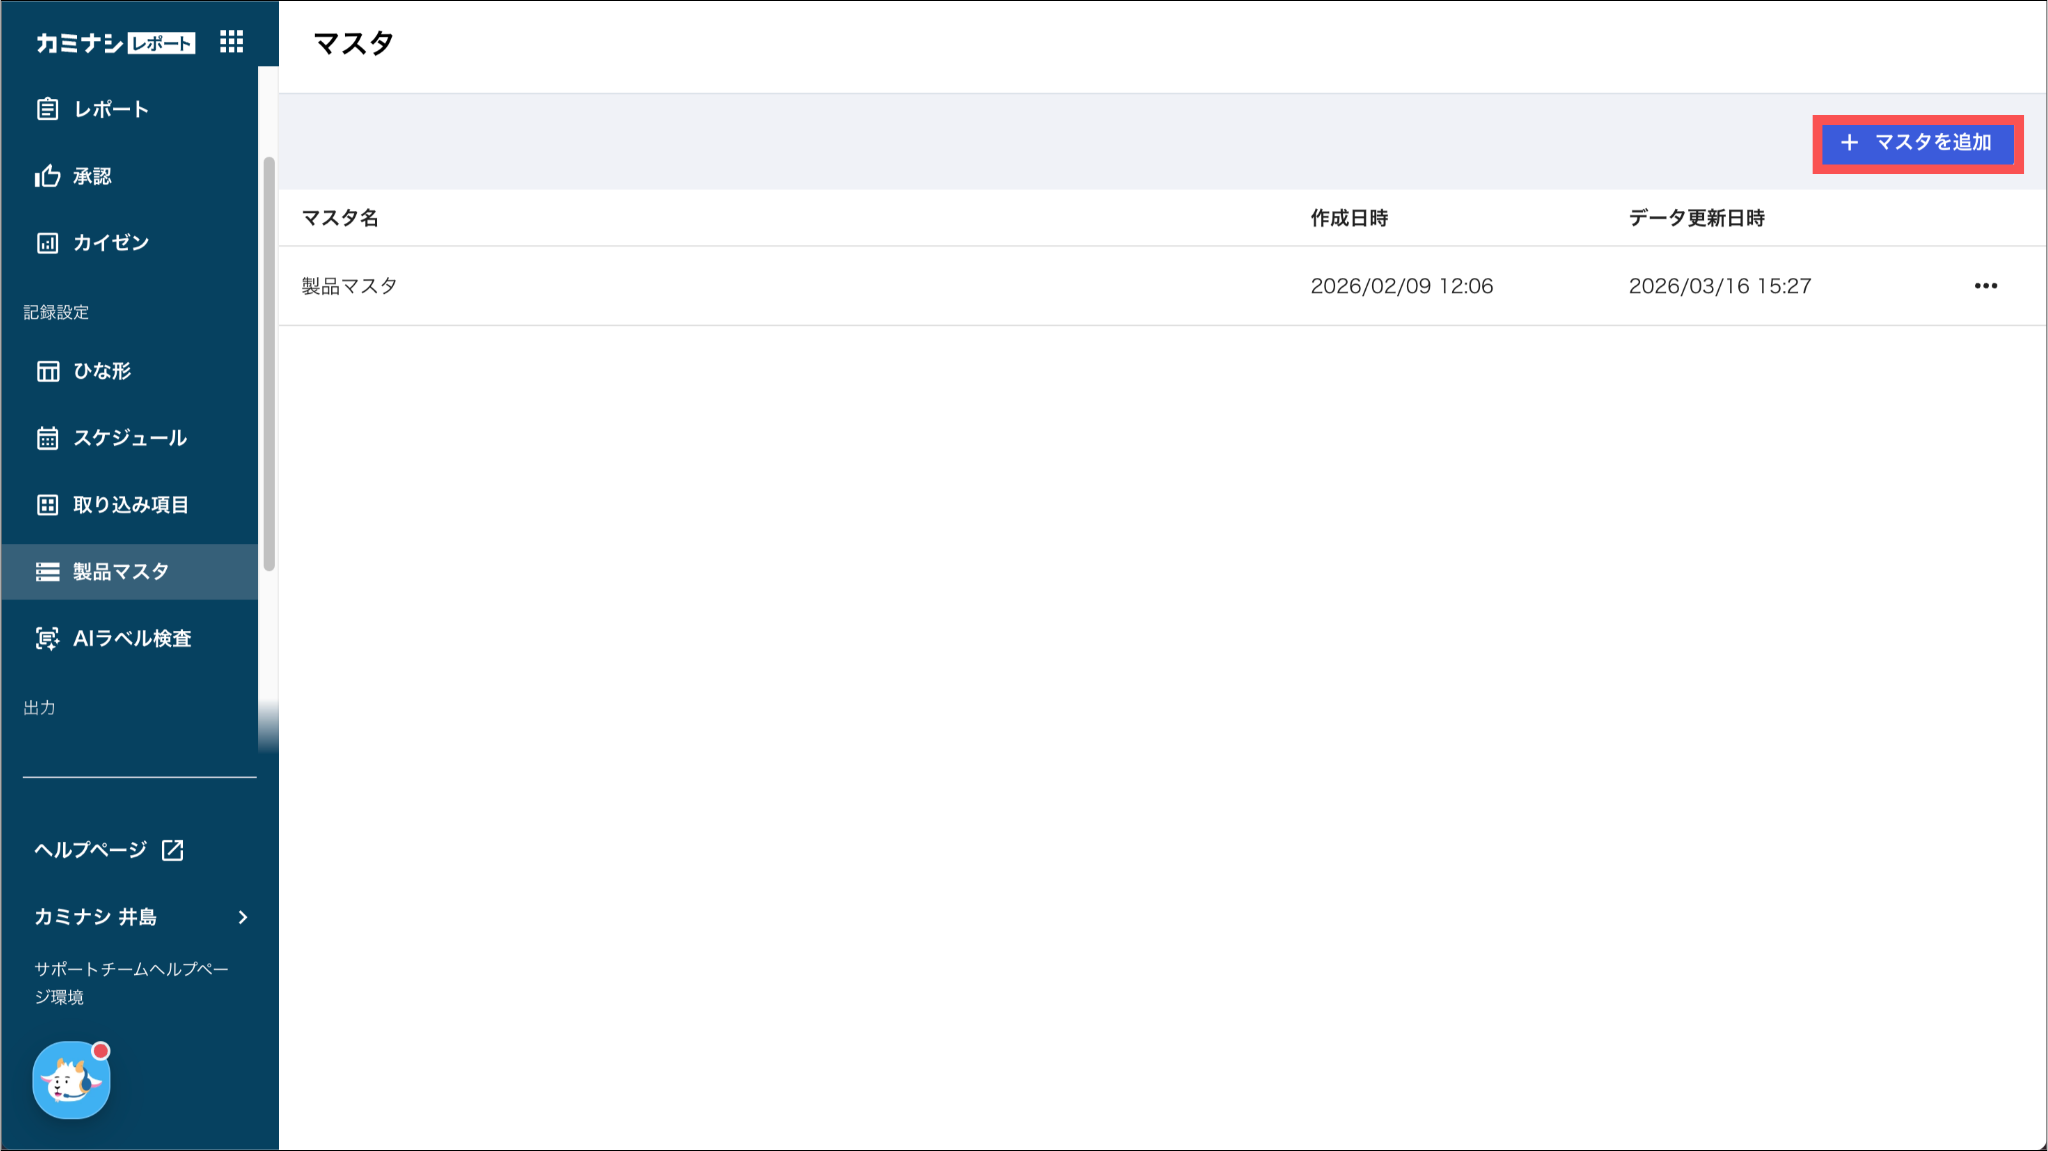This screenshot has width=2048, height=1151.
Task: Open the three-dots menu for 製品マスタ row
Action: (x=1985, y=286)
